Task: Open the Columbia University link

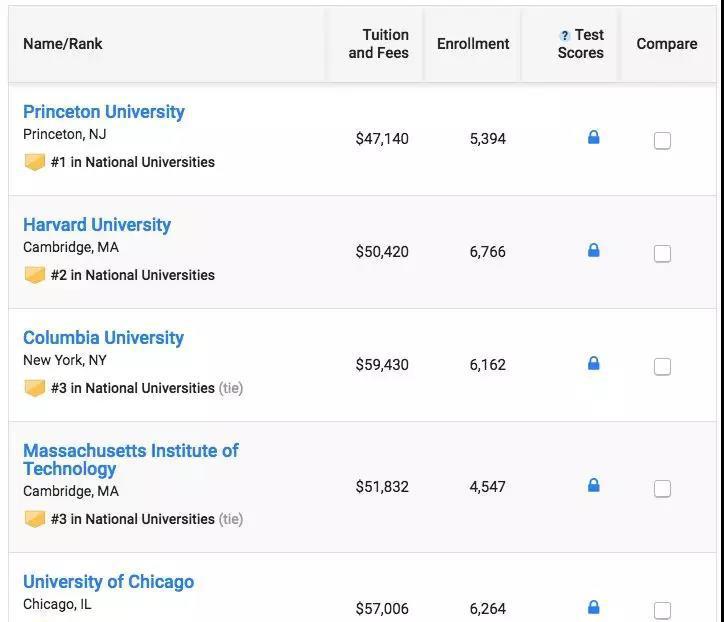Action: (x=103, y=338)
